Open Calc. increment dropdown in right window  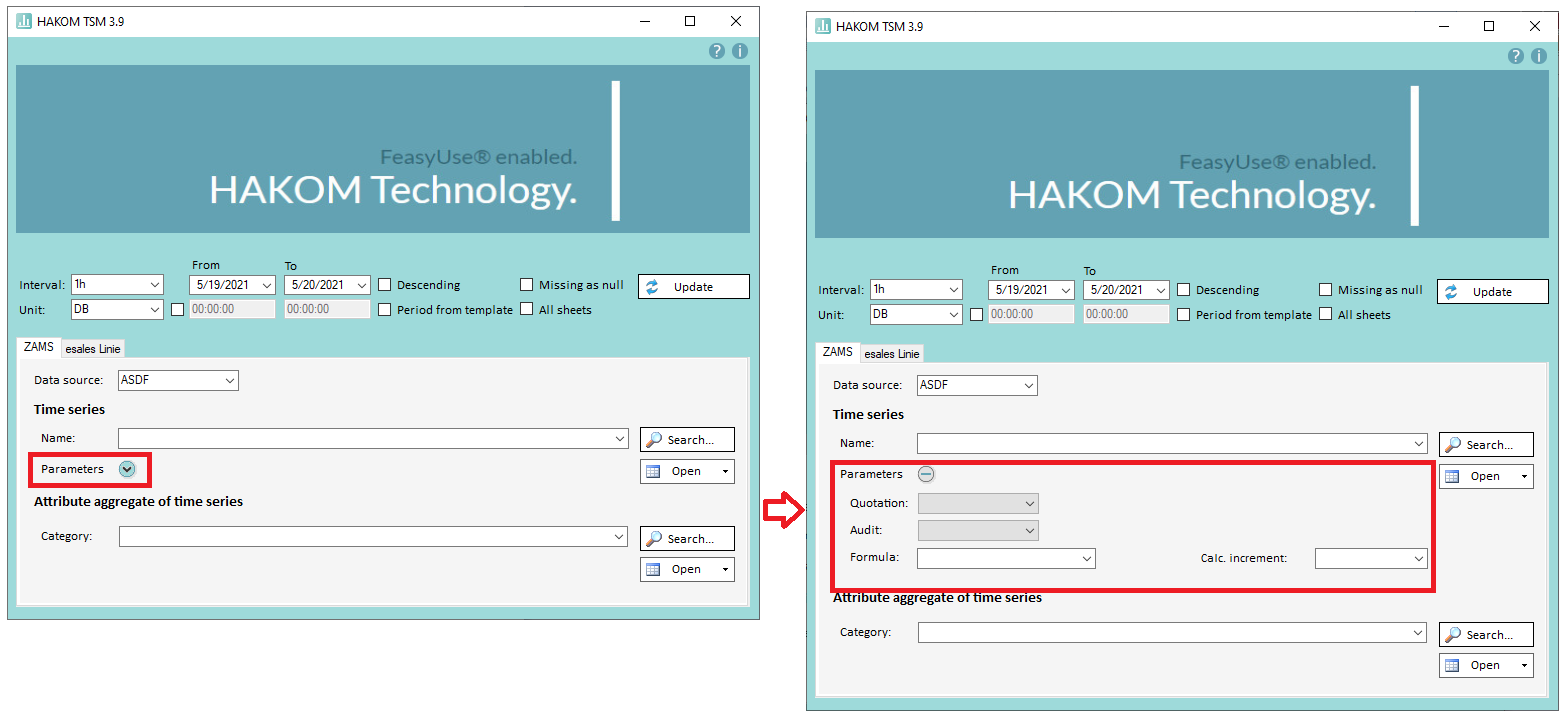pos(1371,558)
